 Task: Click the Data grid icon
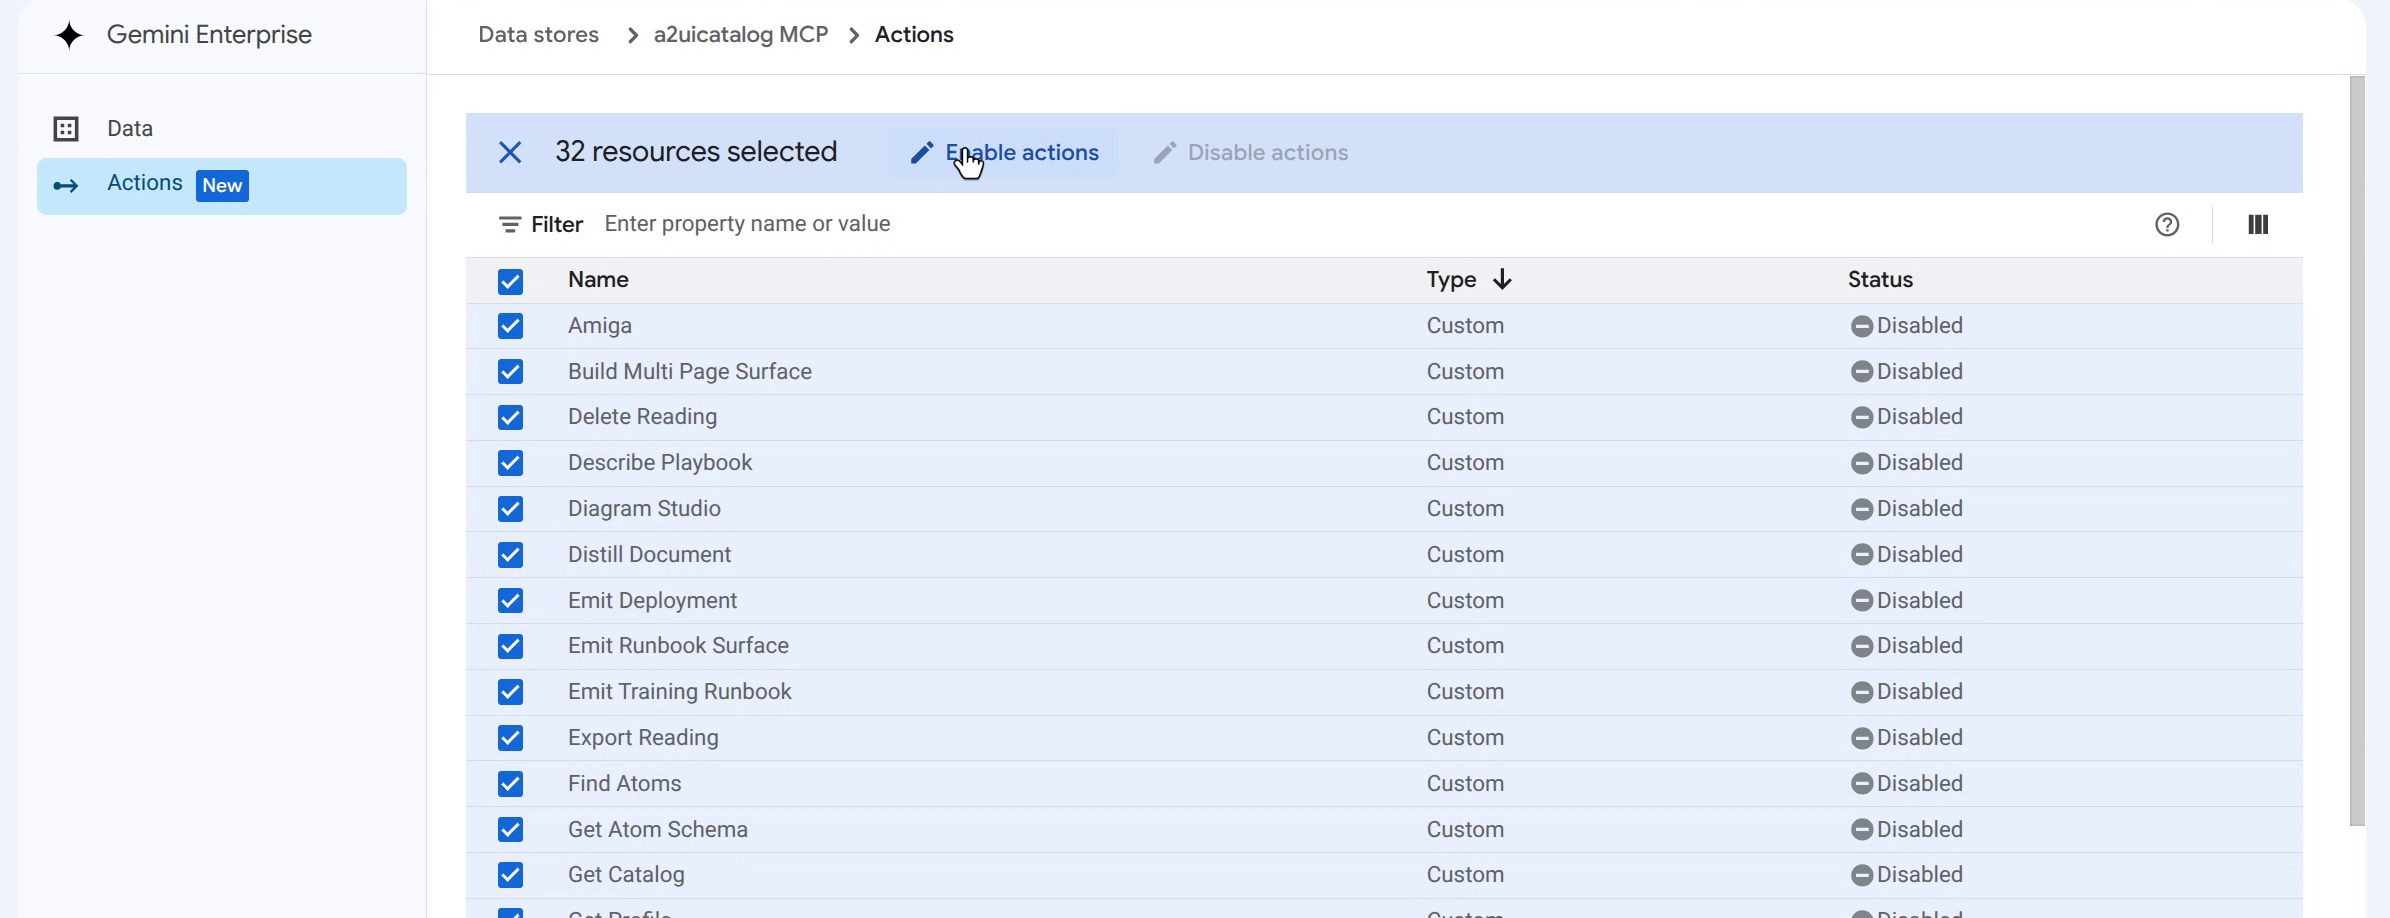point(66,129)
